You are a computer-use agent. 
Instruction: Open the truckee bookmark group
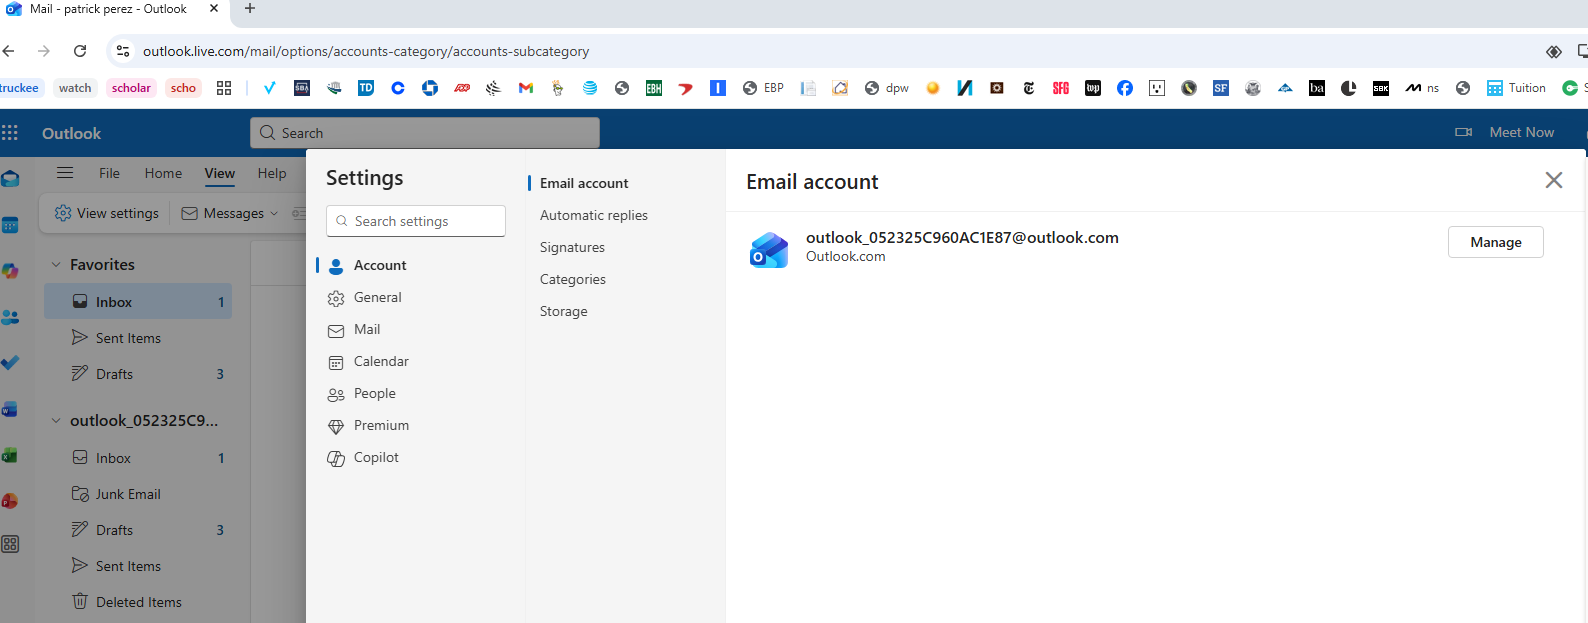[x=19, y=88]
